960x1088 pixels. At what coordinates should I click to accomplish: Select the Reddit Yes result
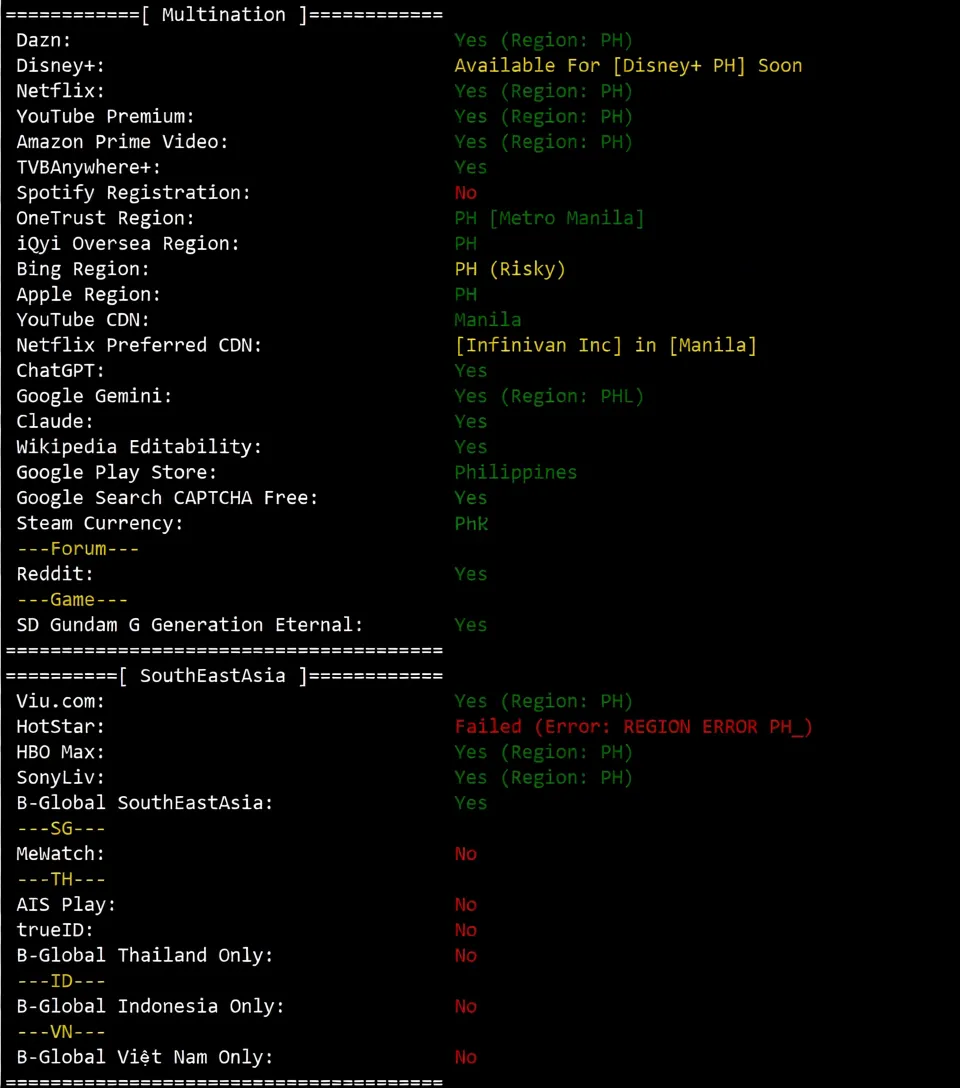(x=470, y=573)
